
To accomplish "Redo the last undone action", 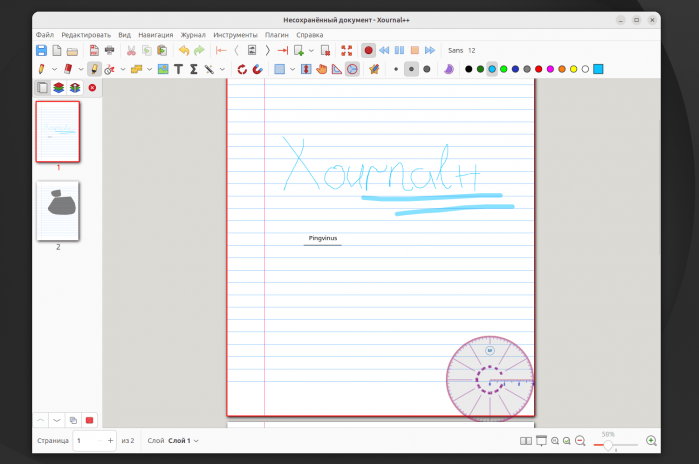I will pyautogui.click(x=199, y=50).
